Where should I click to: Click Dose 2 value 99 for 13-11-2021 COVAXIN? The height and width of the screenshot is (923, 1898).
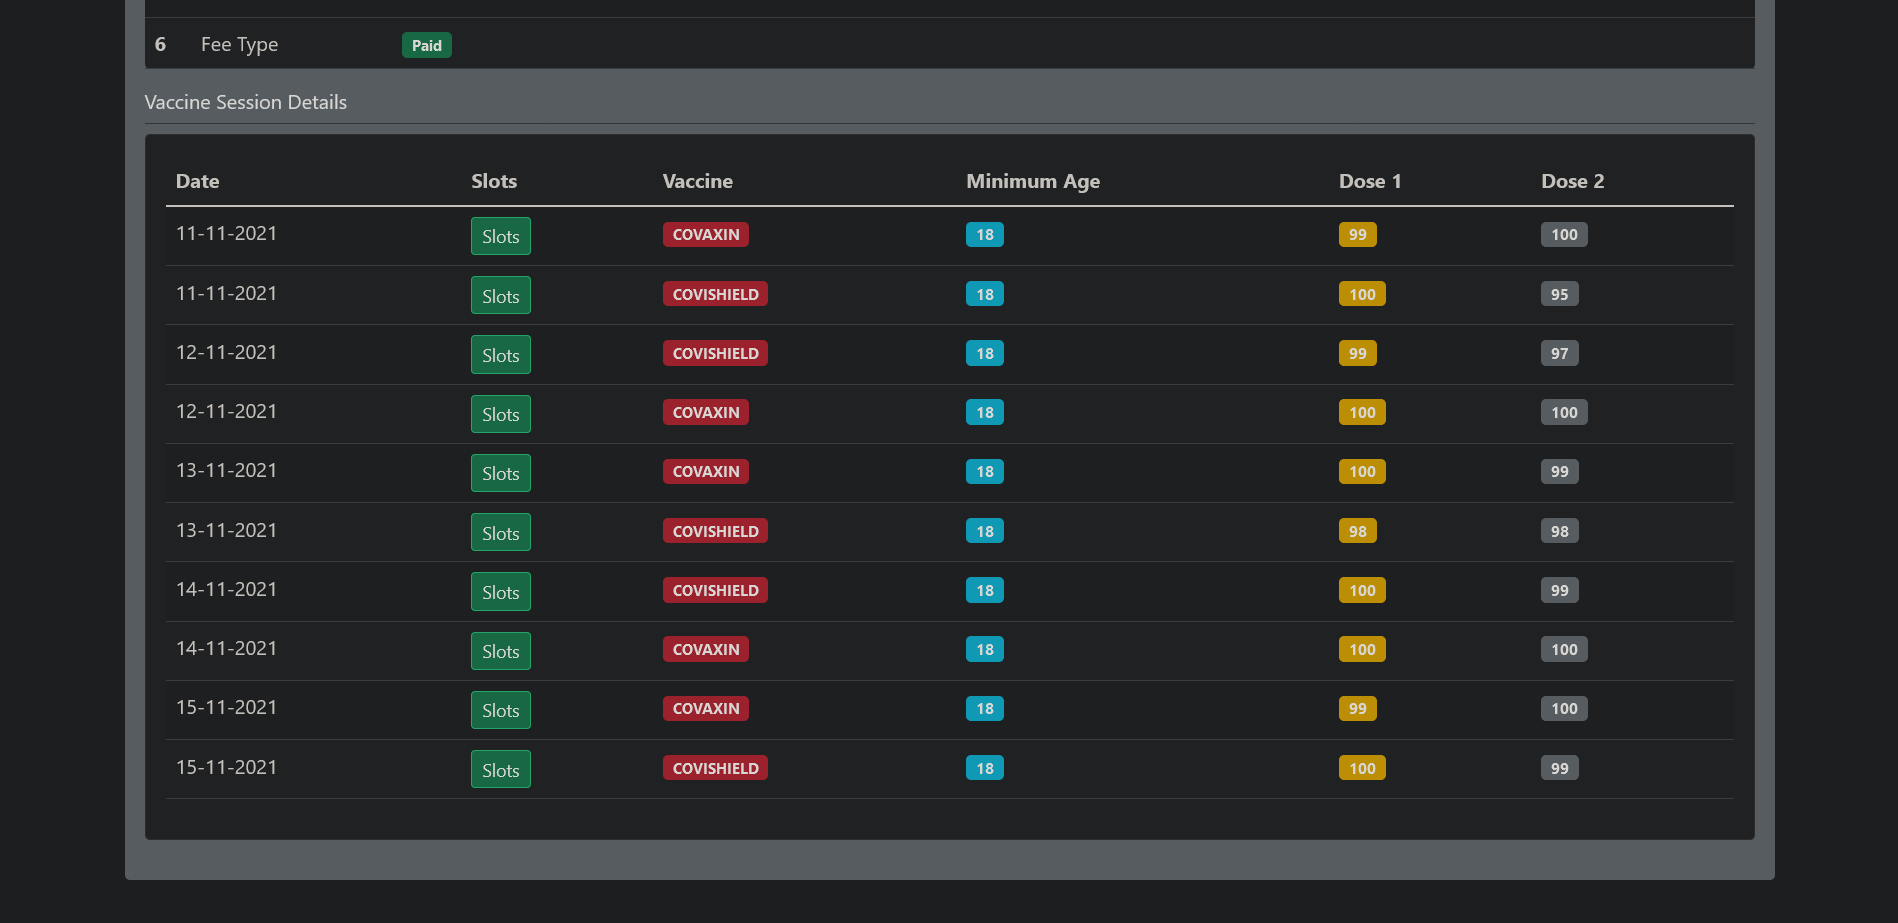pos(1560,471)
